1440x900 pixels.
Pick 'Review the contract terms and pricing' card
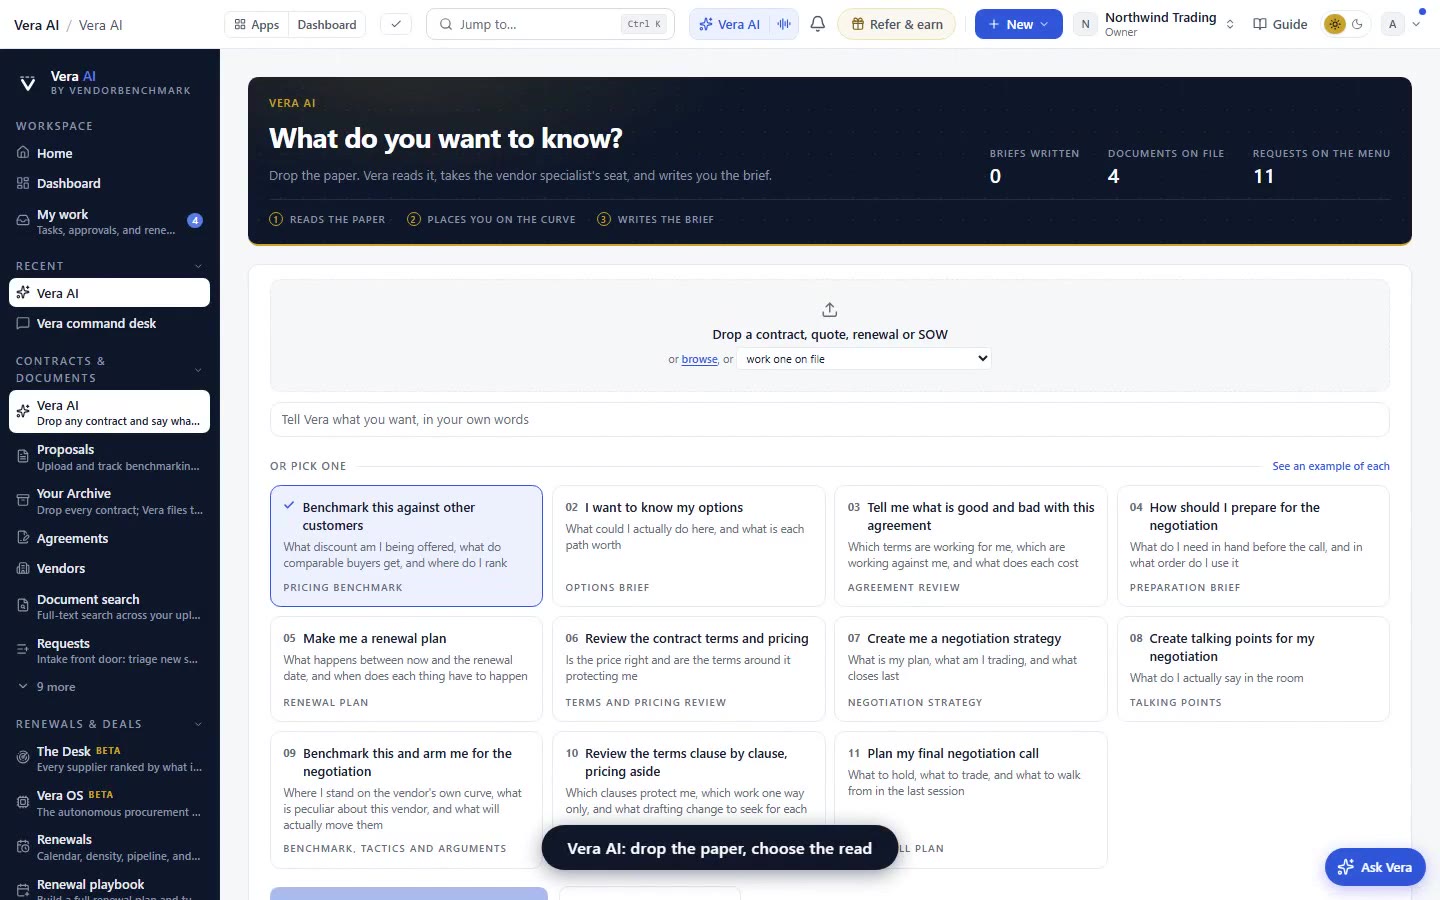[x=689, y=669]
